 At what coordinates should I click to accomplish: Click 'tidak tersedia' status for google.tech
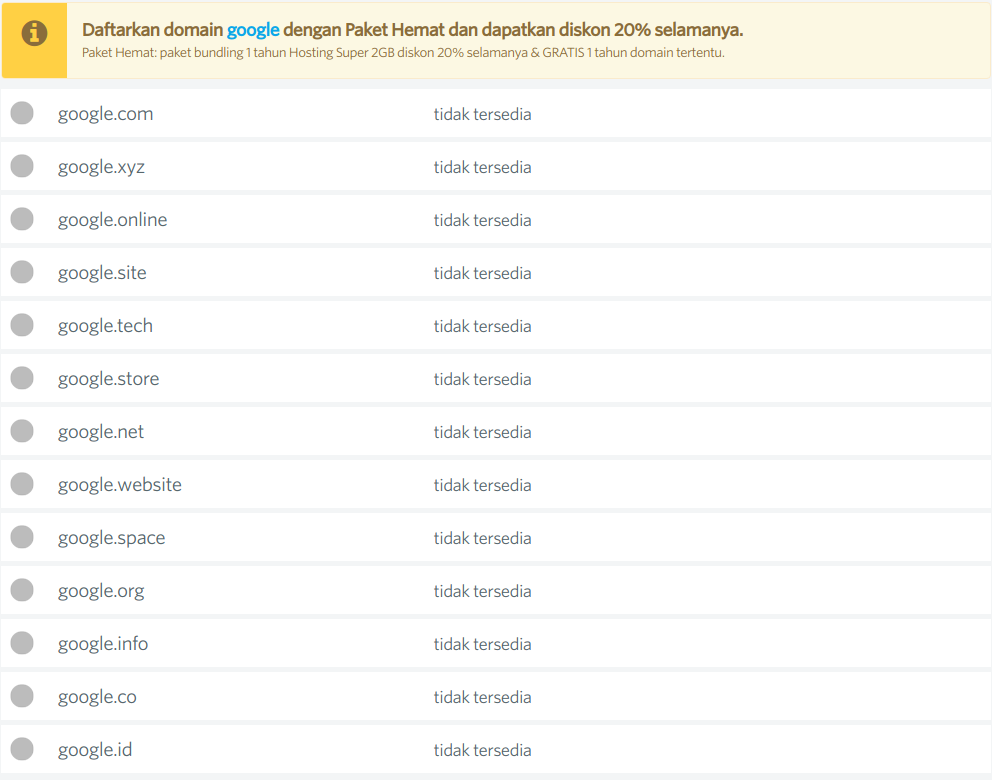pos(482,326)
